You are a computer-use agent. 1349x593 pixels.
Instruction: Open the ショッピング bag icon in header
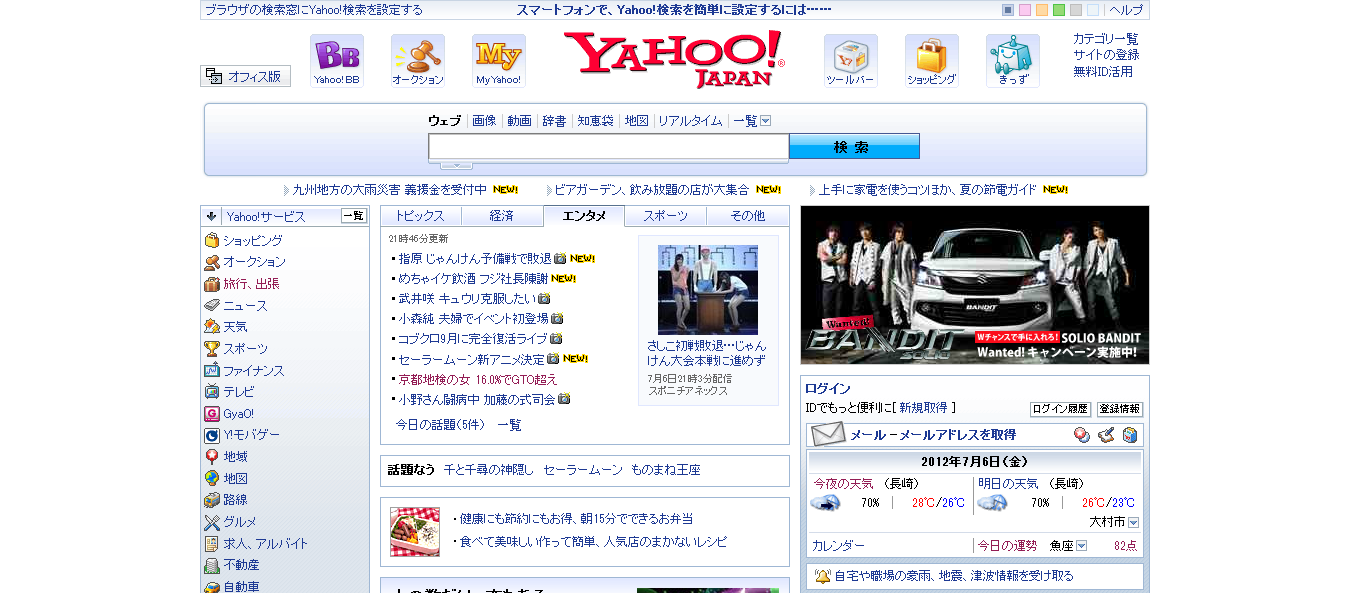[x=932, y=61]
